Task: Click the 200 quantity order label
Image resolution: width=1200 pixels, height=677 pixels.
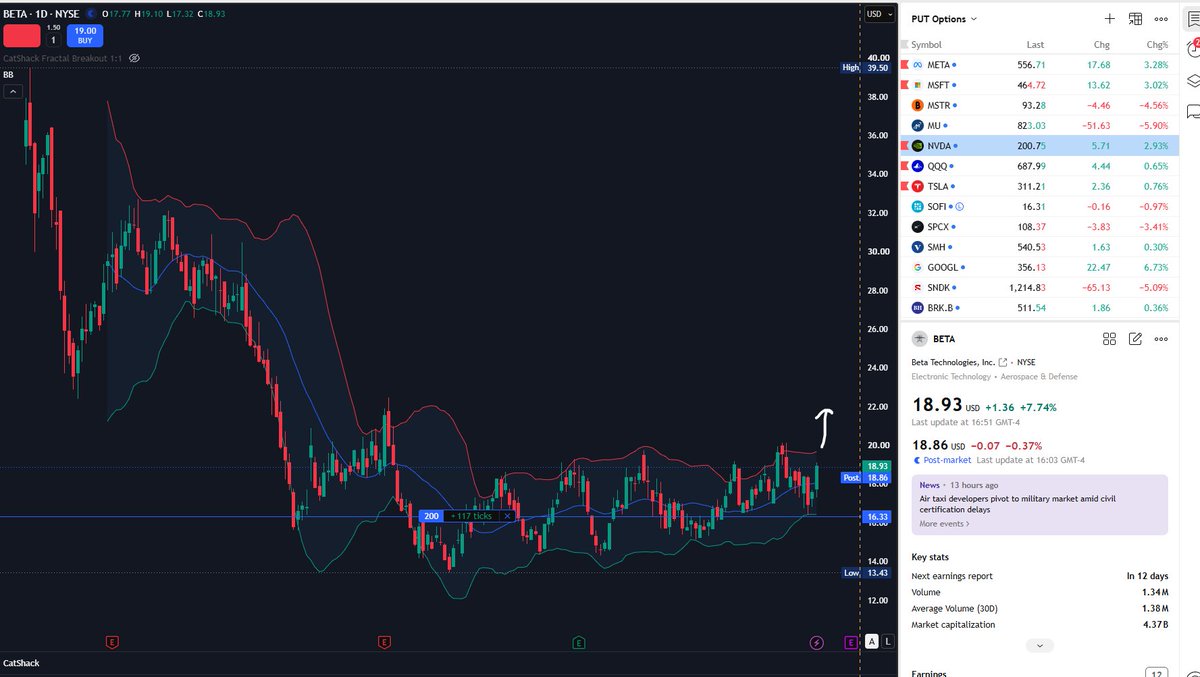Action: point(431,516)
